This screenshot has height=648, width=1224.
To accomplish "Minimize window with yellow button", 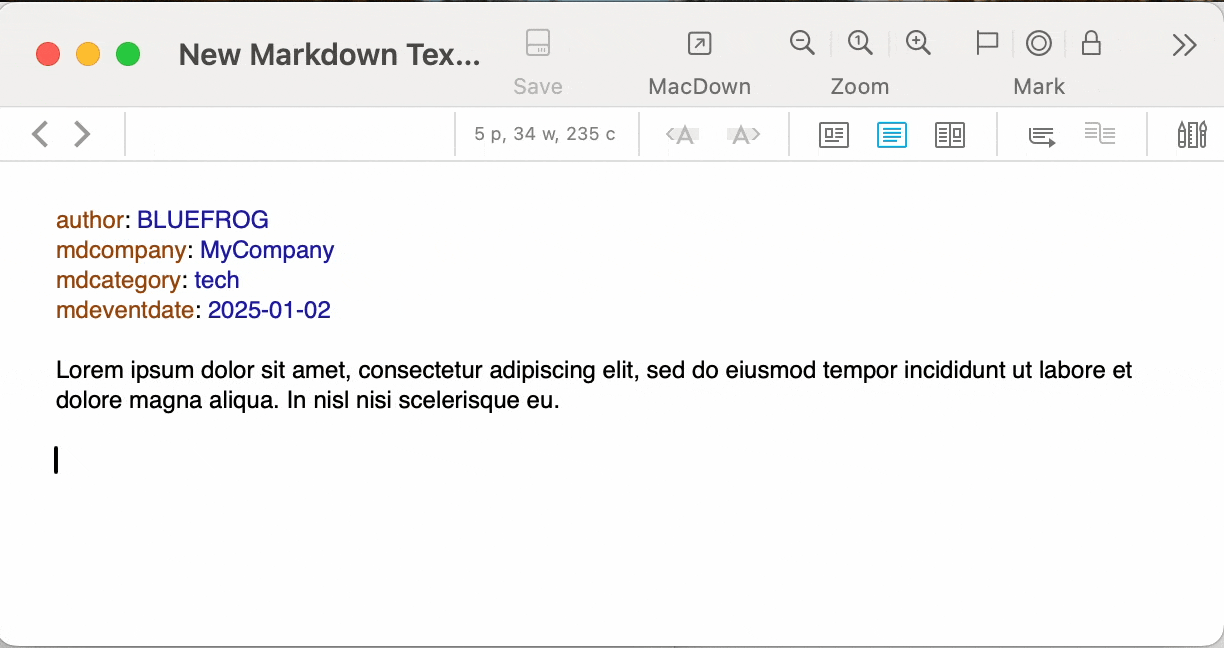I will (x=88, y=54).
